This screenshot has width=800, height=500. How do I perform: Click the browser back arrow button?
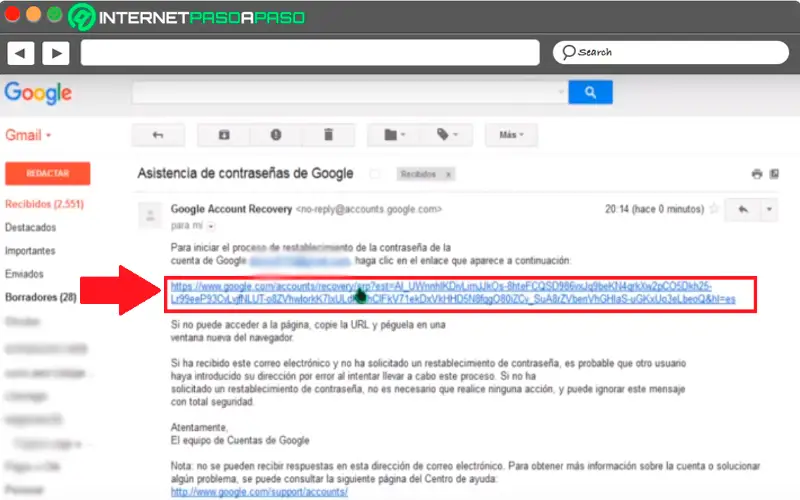point(20,53)
